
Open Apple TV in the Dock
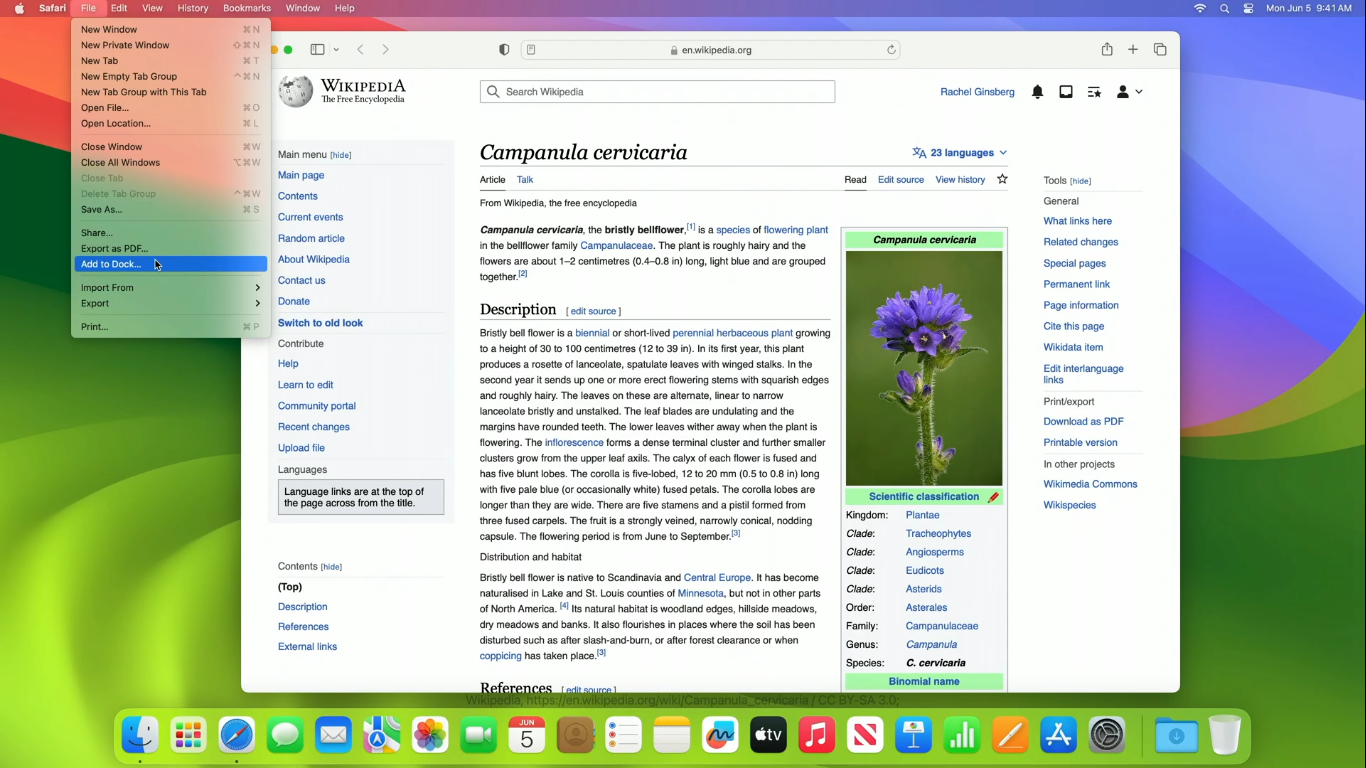tap(768, 736)
